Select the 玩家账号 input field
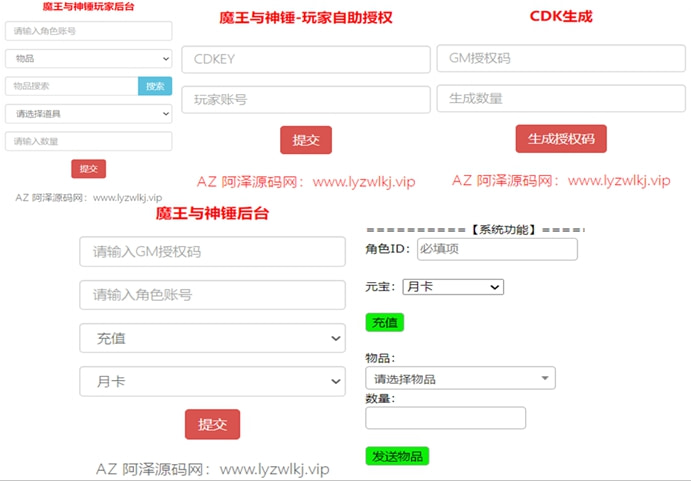 (x=305, y=100)
